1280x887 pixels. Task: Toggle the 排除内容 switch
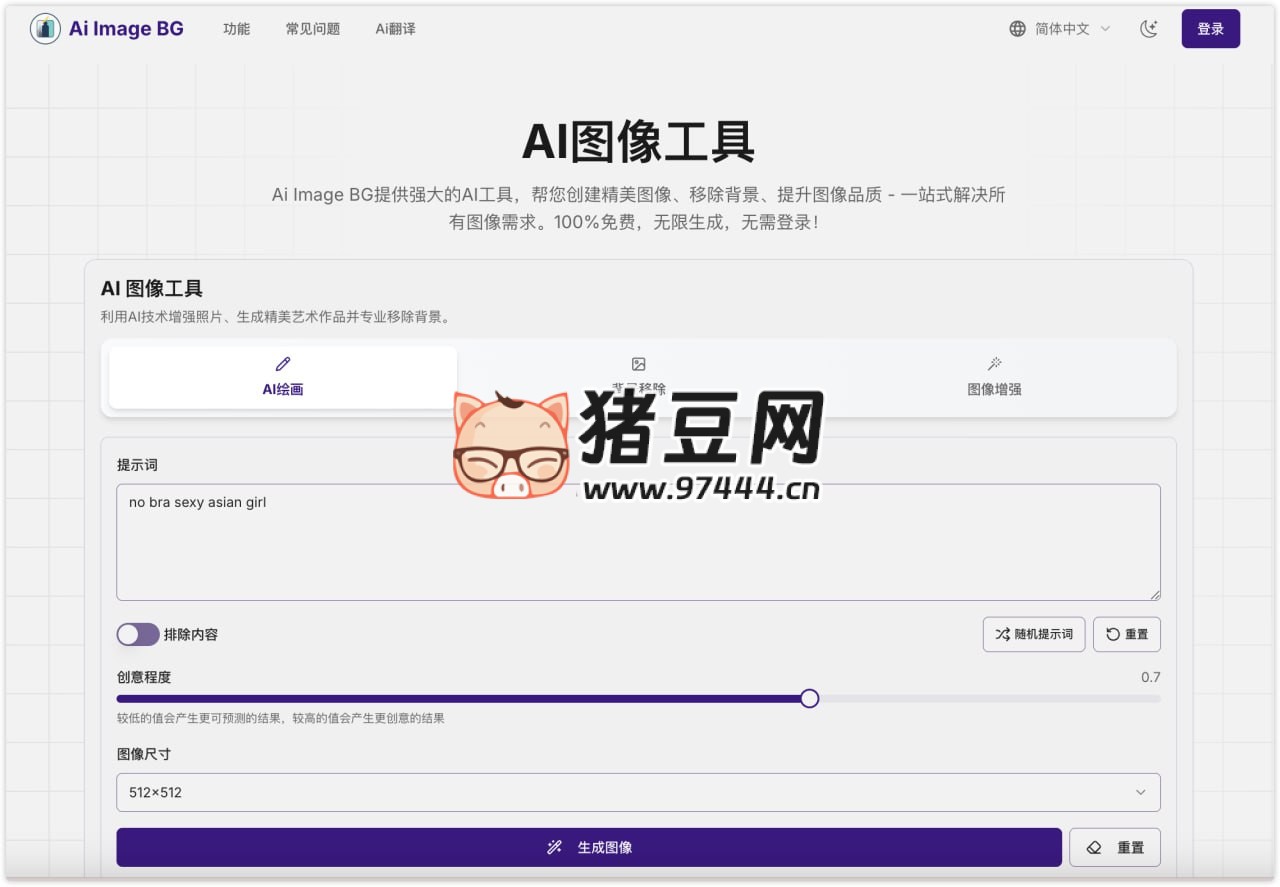point(138,634)
